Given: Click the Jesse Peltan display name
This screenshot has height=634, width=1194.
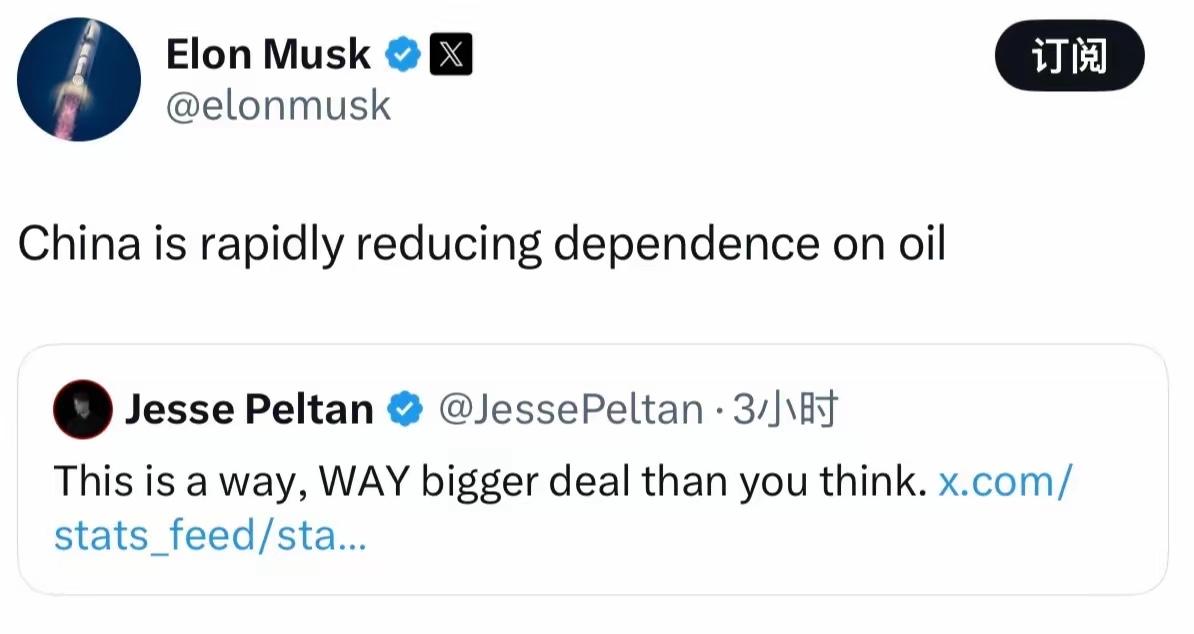Looking at the screenshot, I should coord(249,410).
